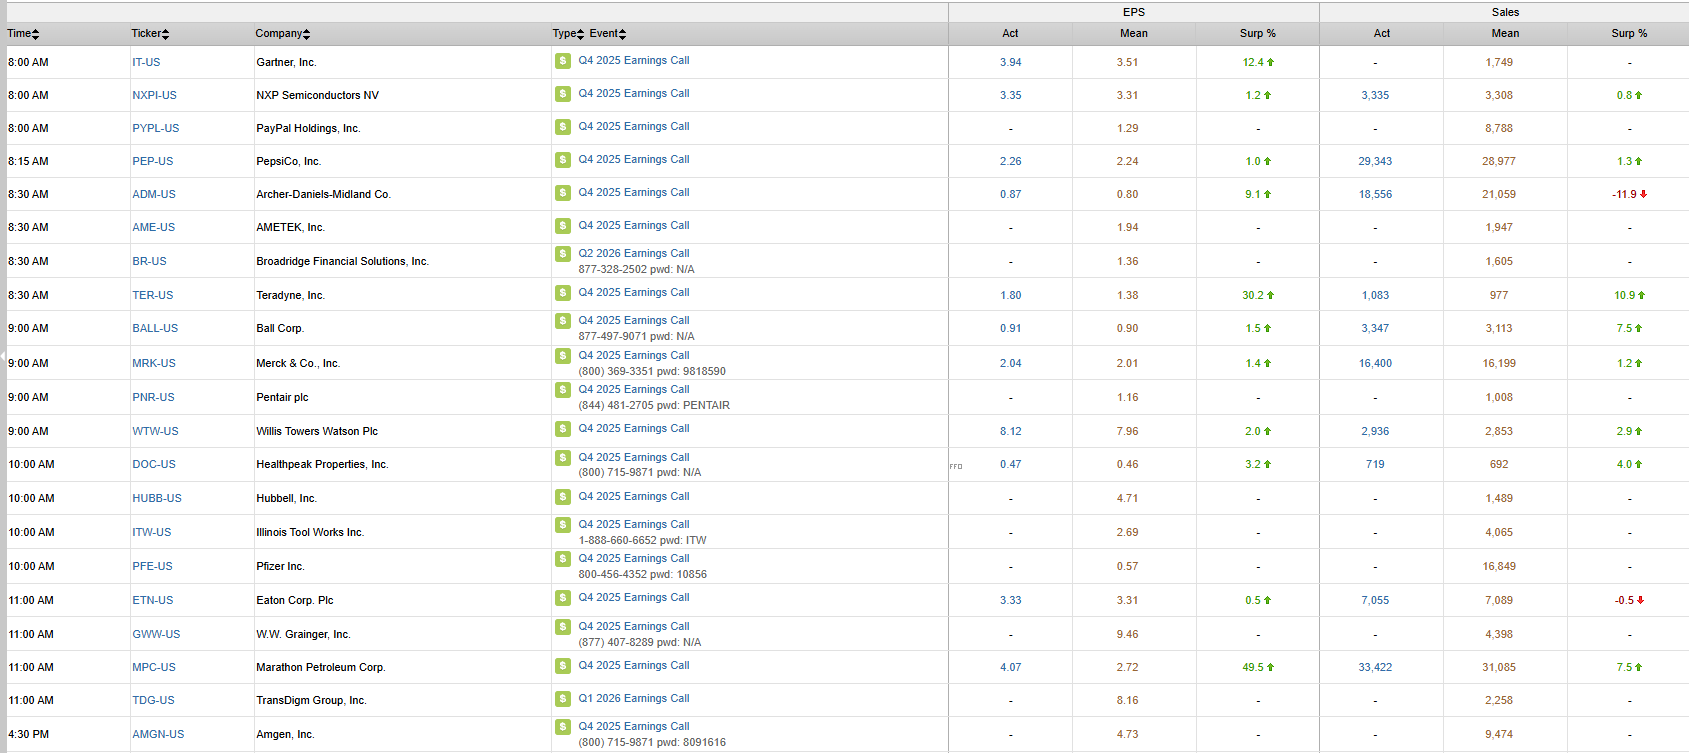Sort by the Event column header

(x=607, y=34)
